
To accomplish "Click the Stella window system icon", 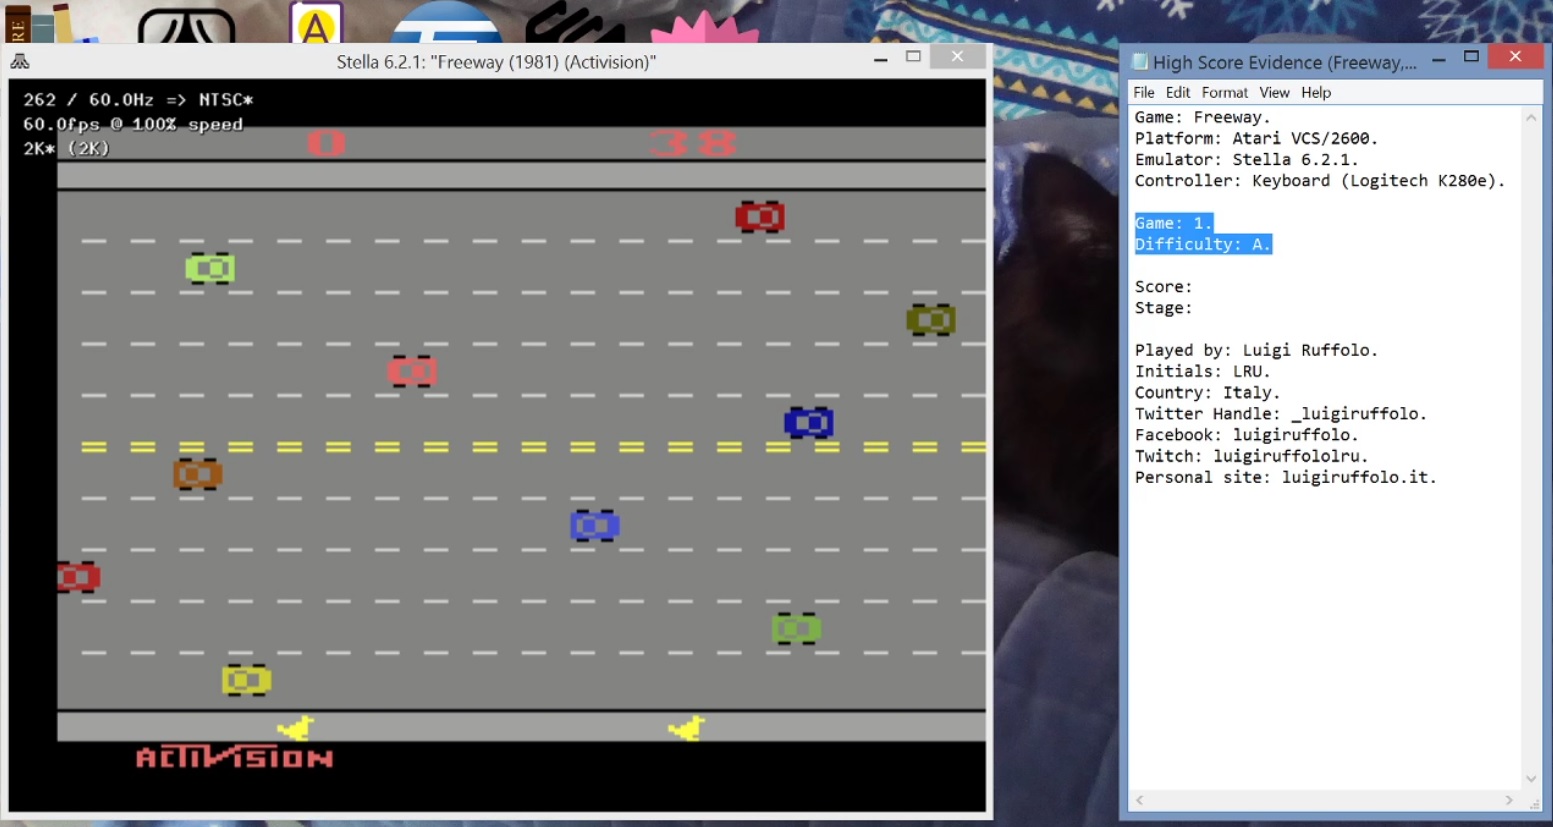I will pyautogui.click(x=20, y=62).
